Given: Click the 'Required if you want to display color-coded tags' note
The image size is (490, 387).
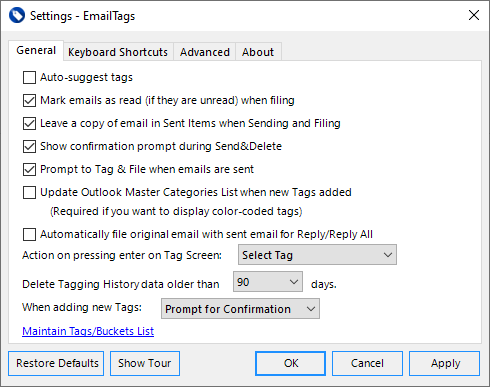Looking at the screenshot, I should [176, 211].
